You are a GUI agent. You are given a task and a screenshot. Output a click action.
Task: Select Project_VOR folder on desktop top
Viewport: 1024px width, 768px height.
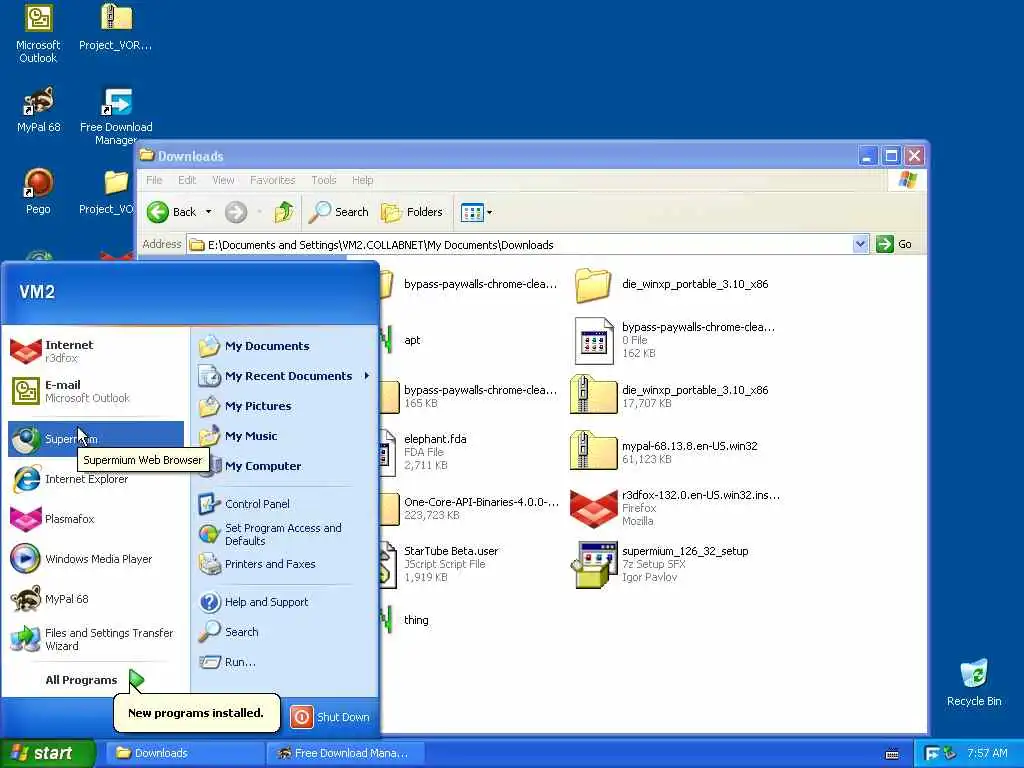116,27
